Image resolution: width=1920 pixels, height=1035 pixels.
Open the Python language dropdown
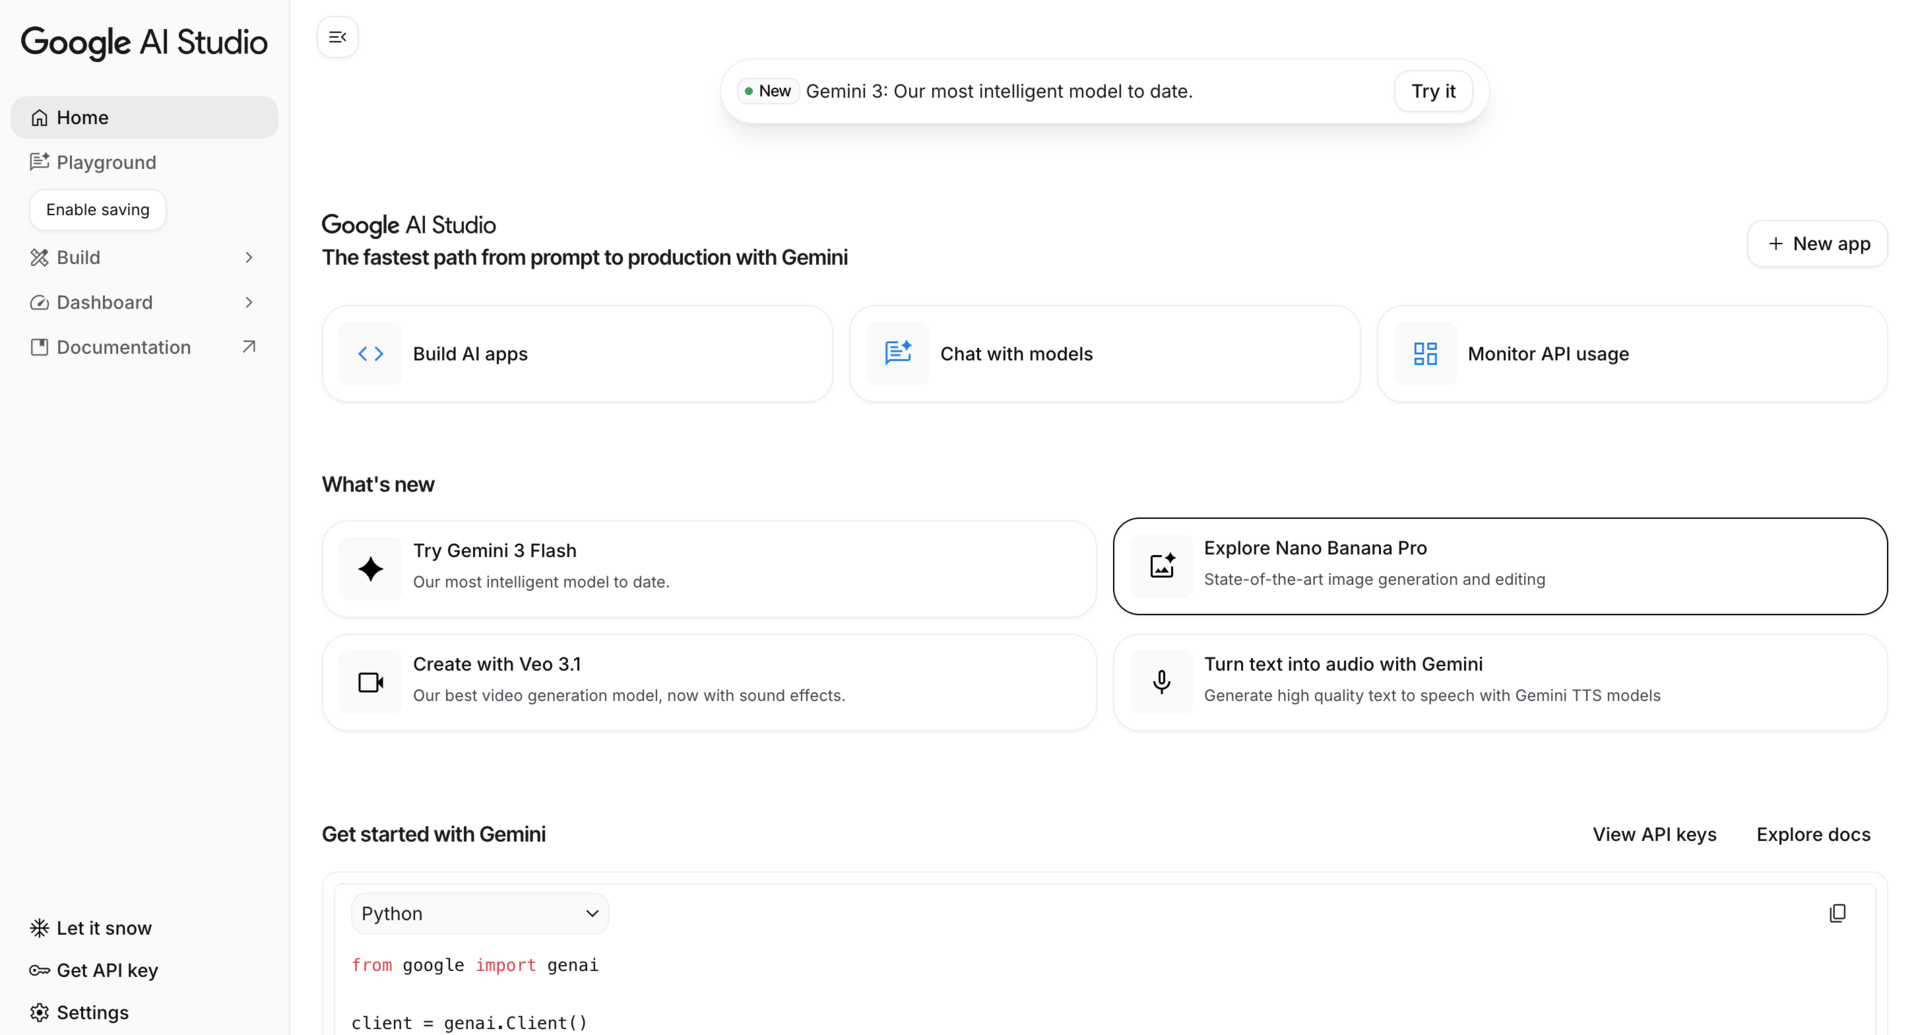click(479, 913)
